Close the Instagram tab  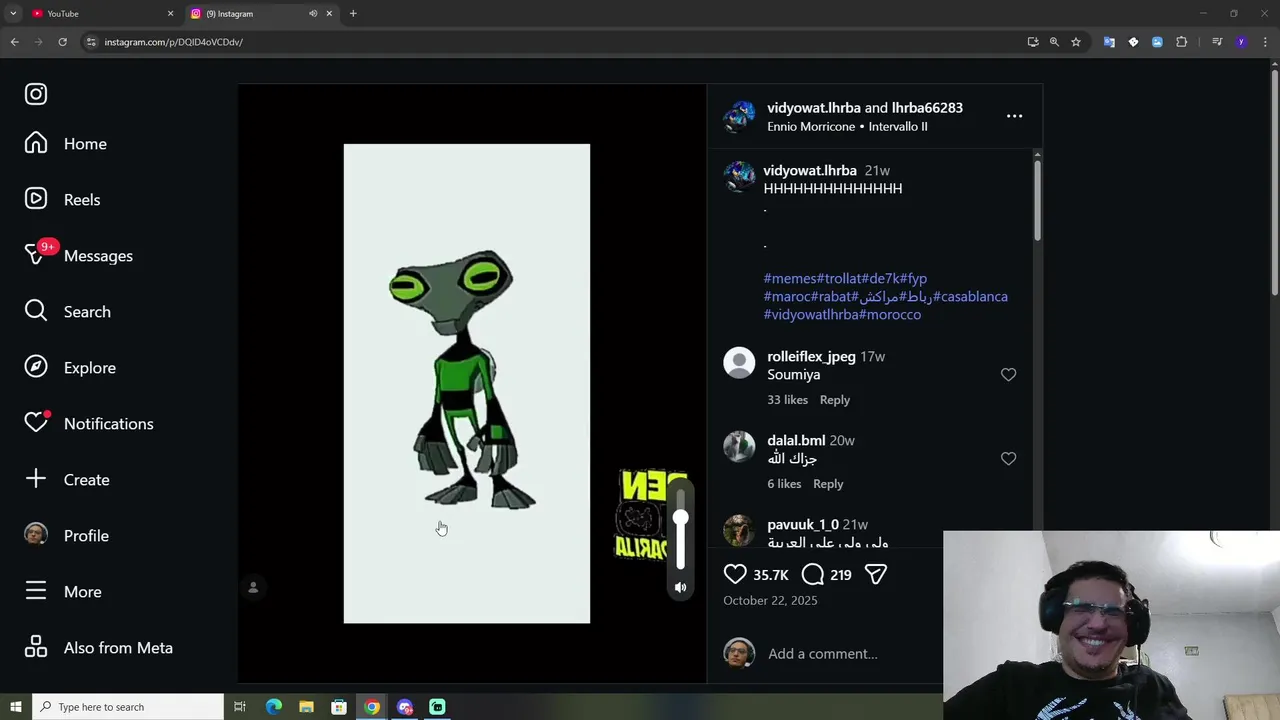pyautogui.click(x=329, y=14)
